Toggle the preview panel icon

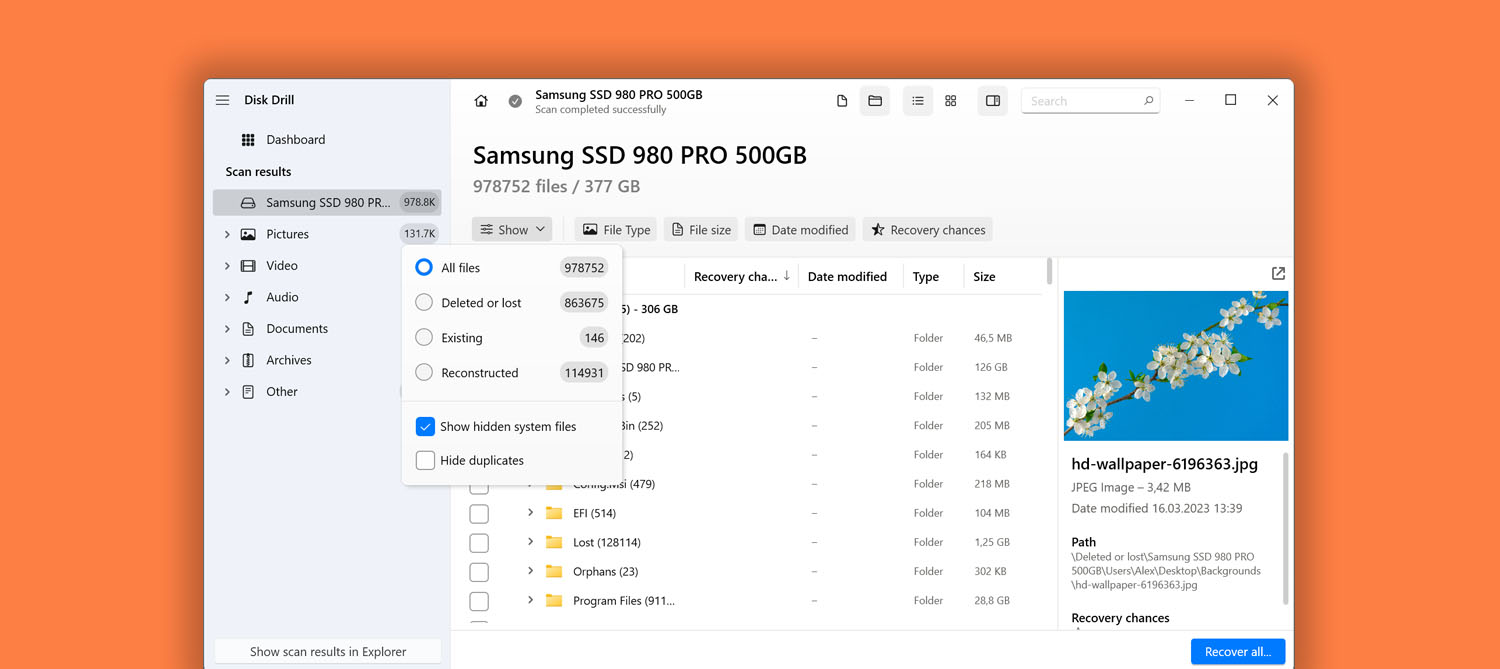991,100
